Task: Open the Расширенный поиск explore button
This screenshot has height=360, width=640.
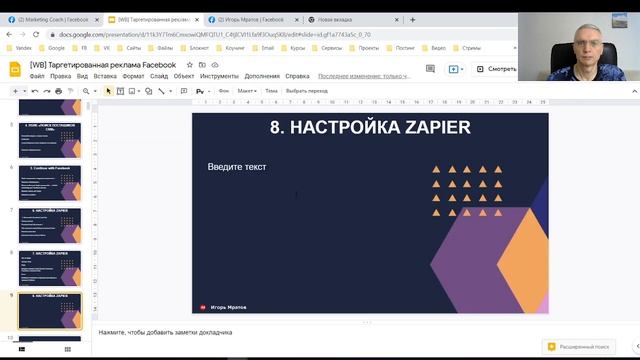Action: click(x=579, y=347)
